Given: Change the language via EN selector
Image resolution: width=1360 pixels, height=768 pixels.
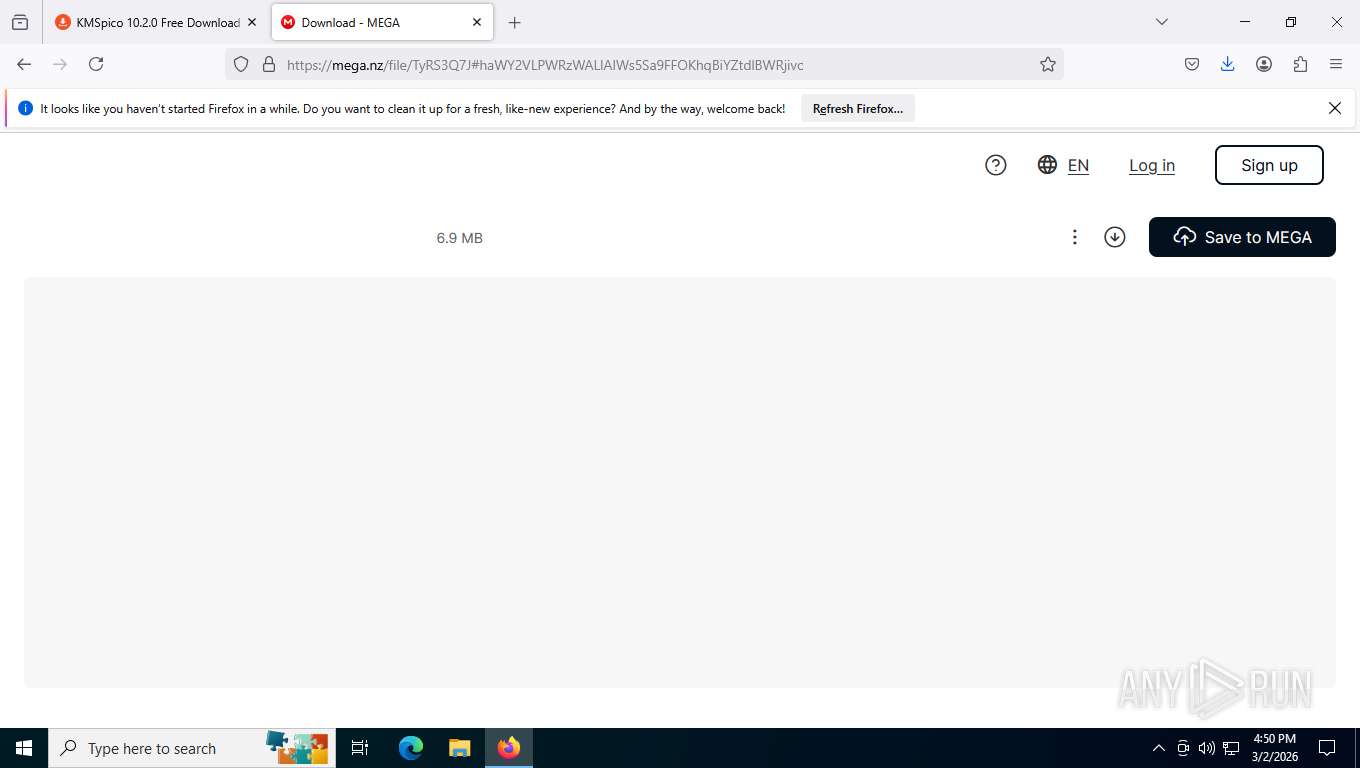Looking at the screenshot, I should (1064, 165).
